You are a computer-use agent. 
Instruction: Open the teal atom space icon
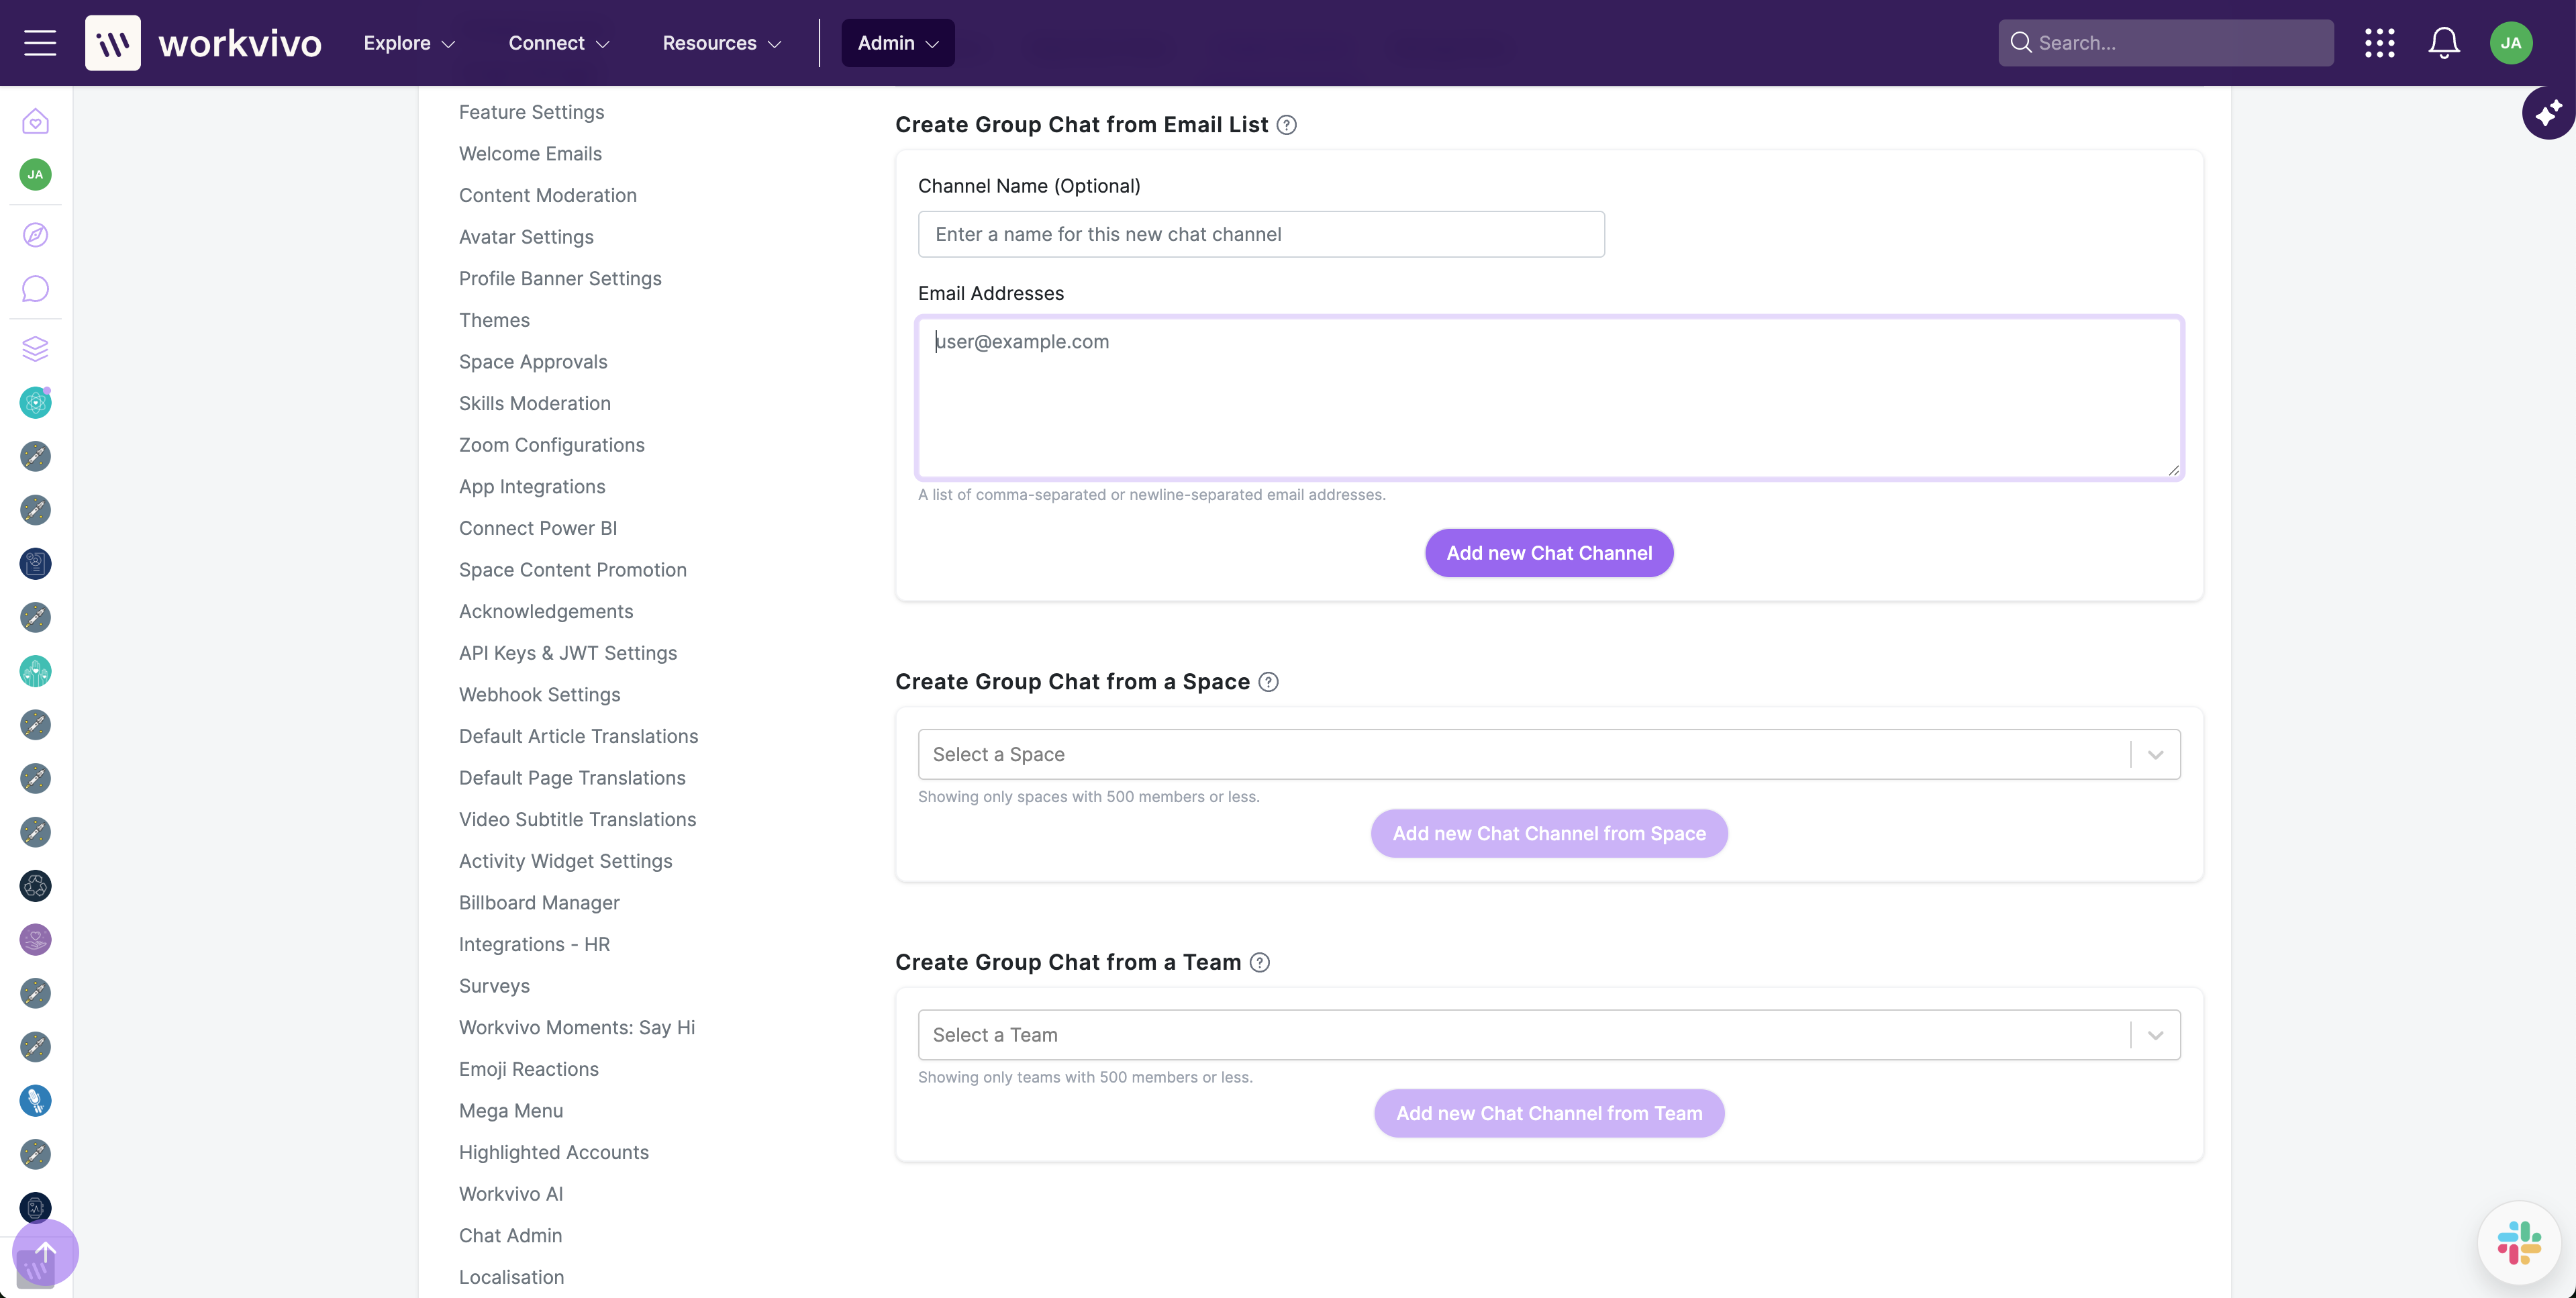(35, 403)
